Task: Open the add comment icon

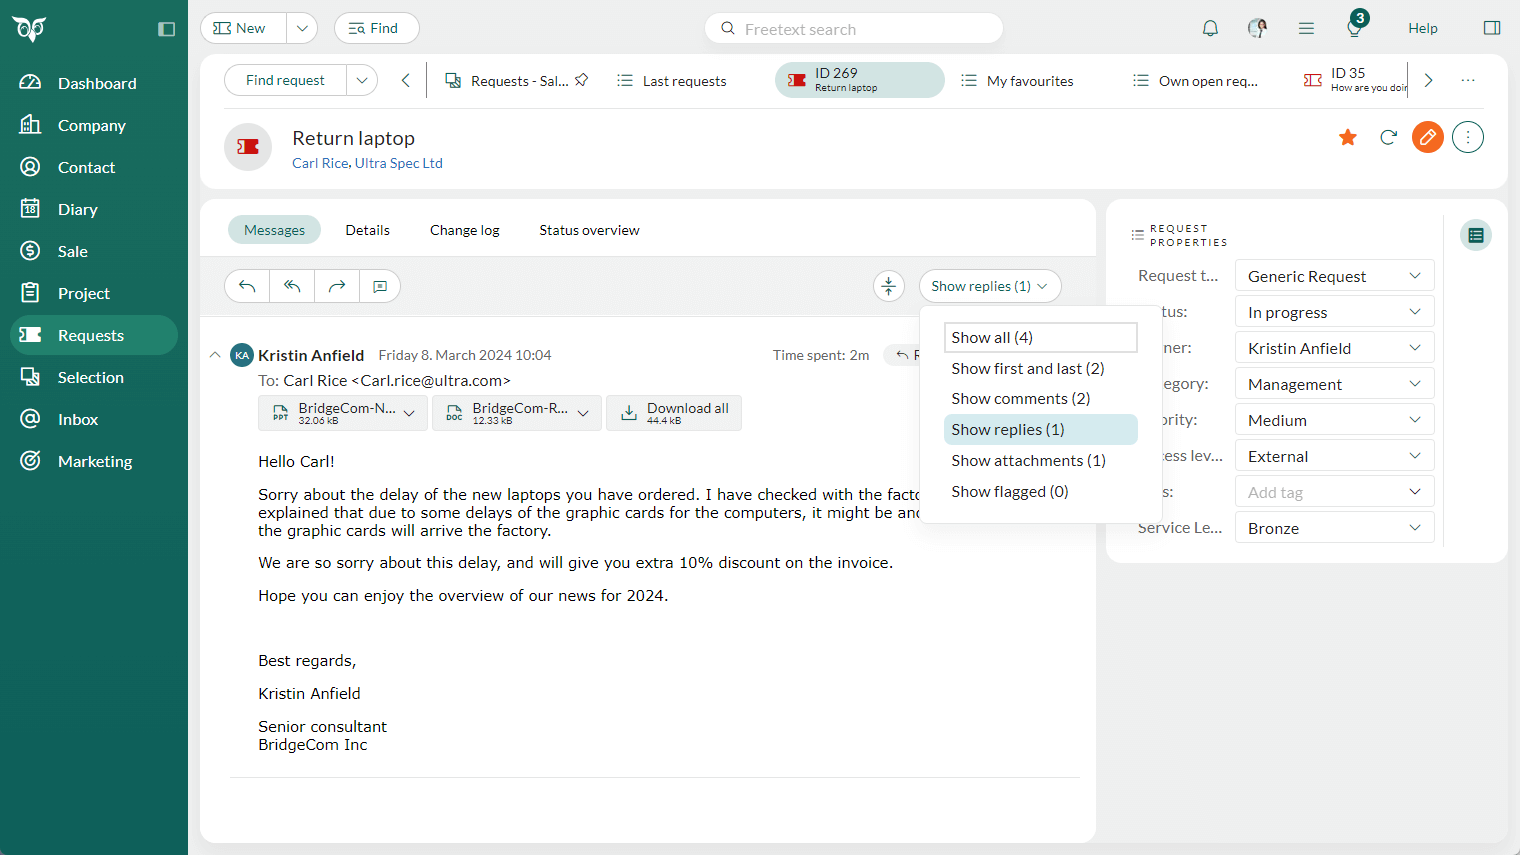Action: coord(381,286)
